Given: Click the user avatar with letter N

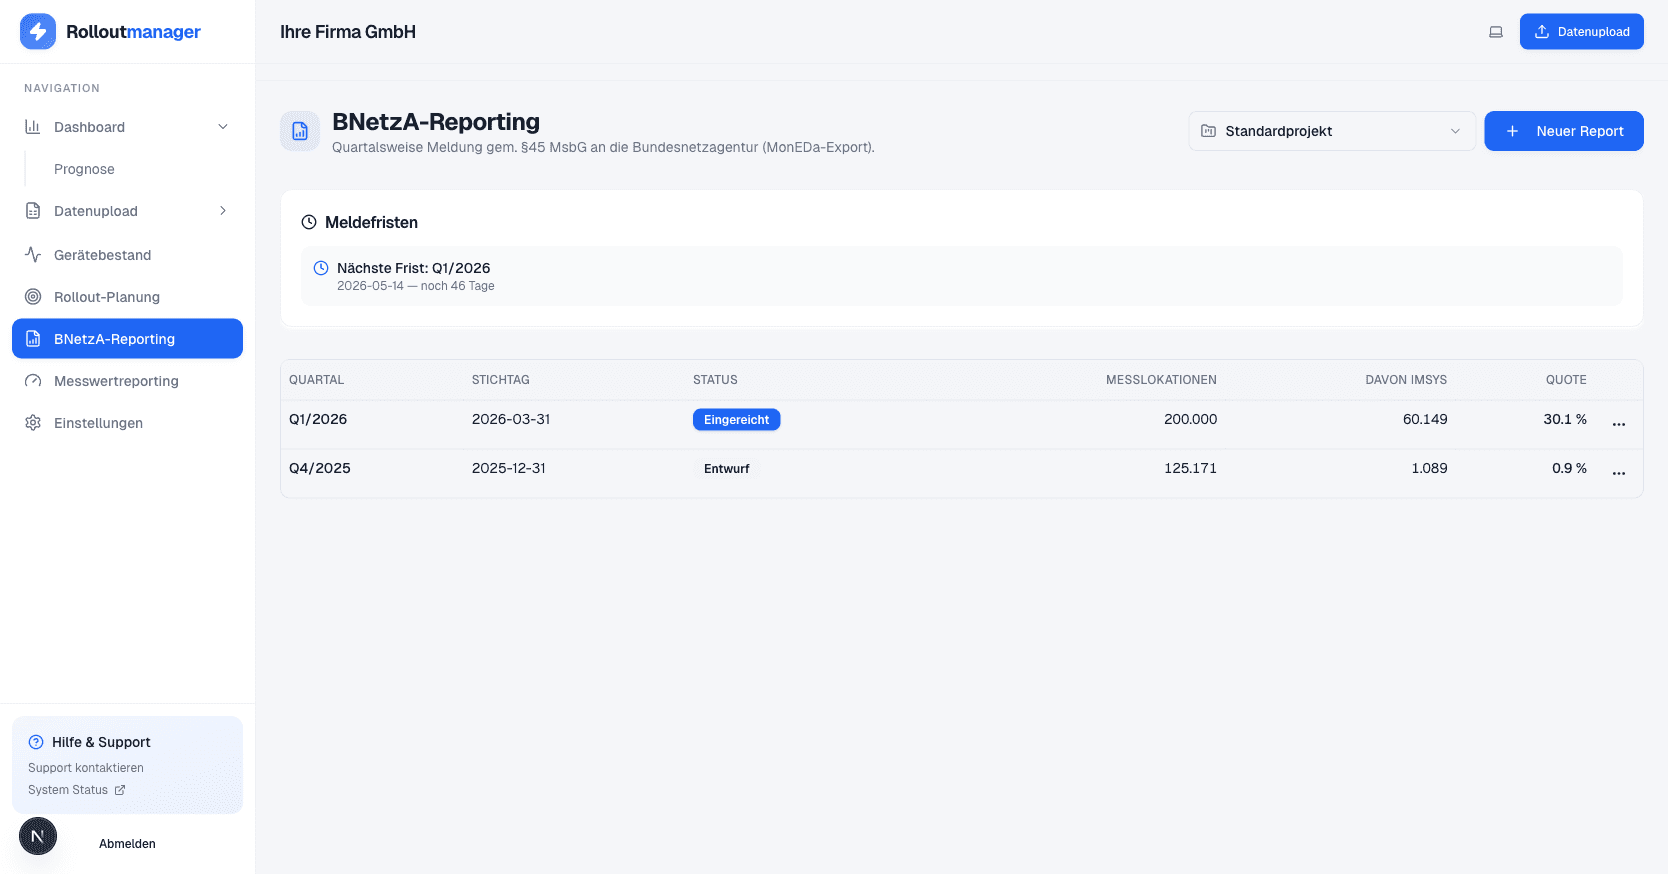Looking at the screenshot, I should pyautogui.click(x=38, y=836).
